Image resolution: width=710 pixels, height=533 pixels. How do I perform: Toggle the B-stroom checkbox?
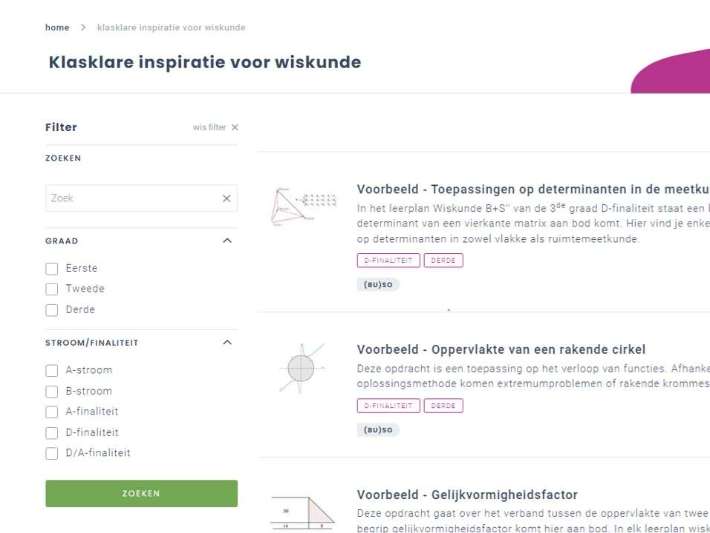pyautogui.click(x=52, y=392)
